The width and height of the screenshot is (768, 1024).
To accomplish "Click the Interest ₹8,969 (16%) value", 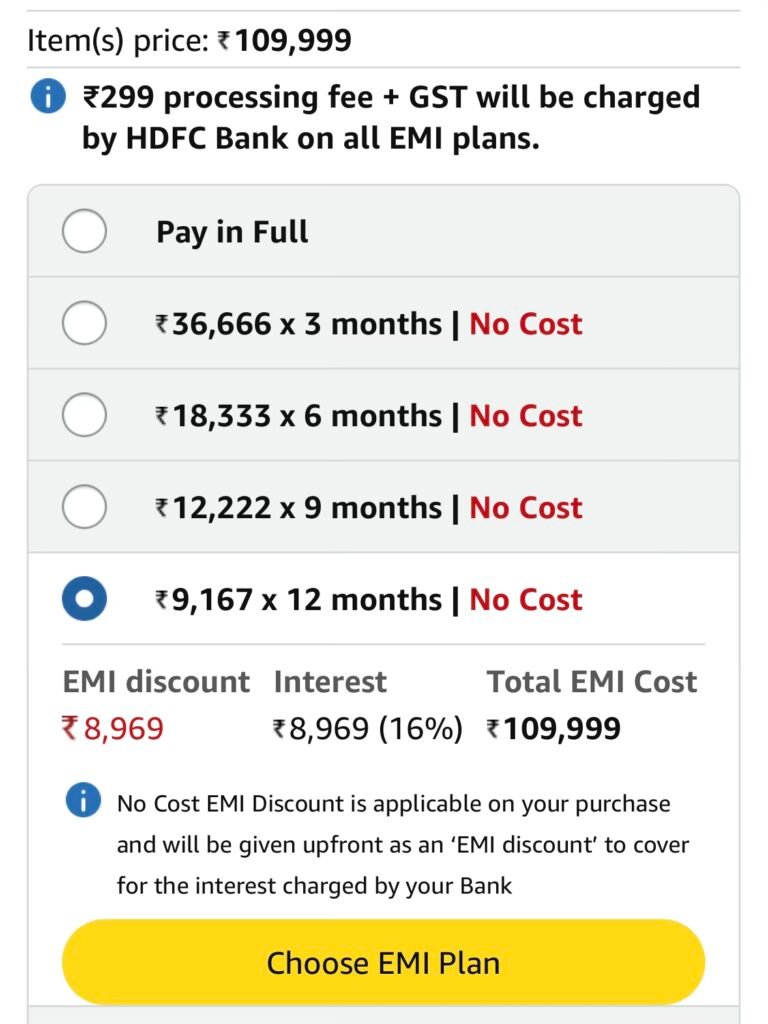I will (x=368, y=729).
